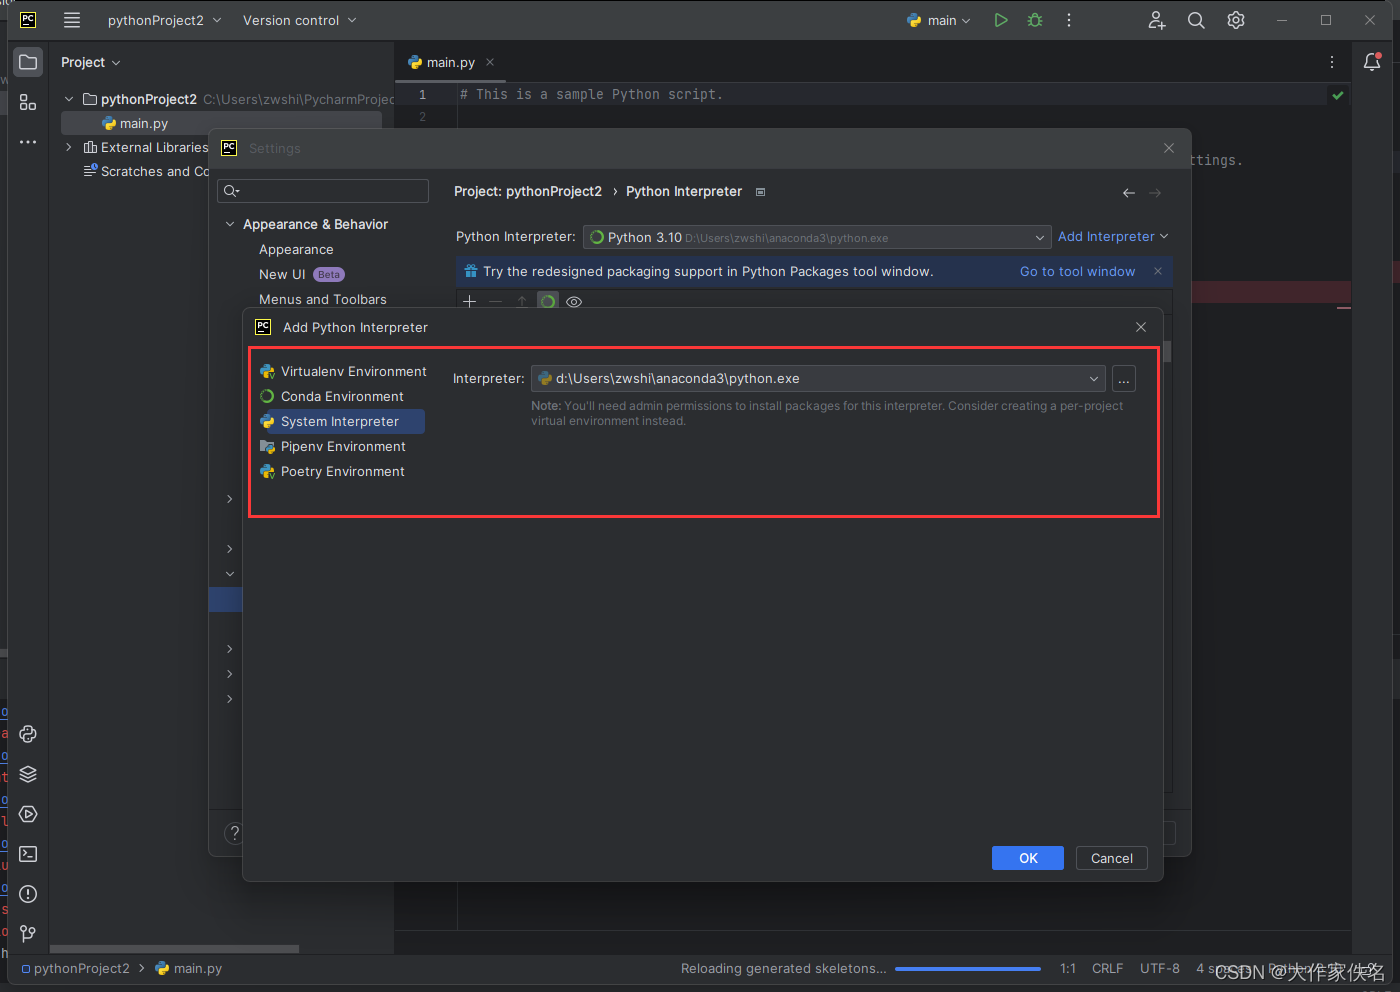Open pythonProject2 project dropdown
The image size is (1400, 992).
[x=165, y=20]
